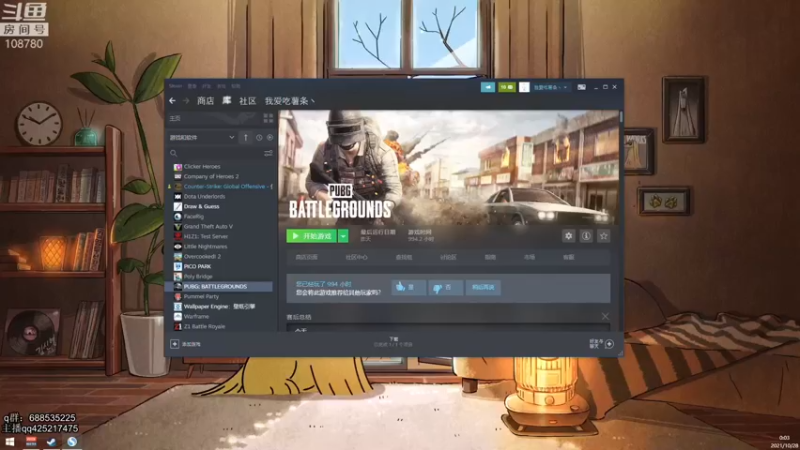Click the plus 添加游戏 add game button
Screen dimensions: 800x450
(x=186, y=344)
